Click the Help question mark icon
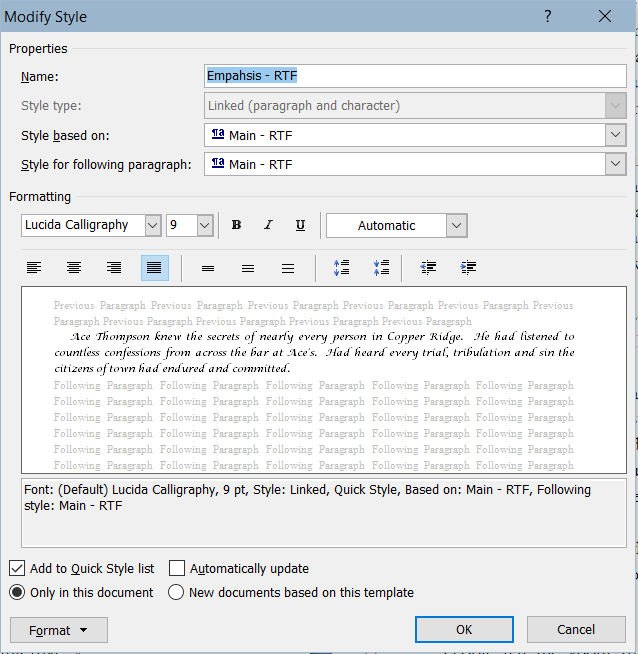Screen dimensions: 638x654 tap(548, 16)
